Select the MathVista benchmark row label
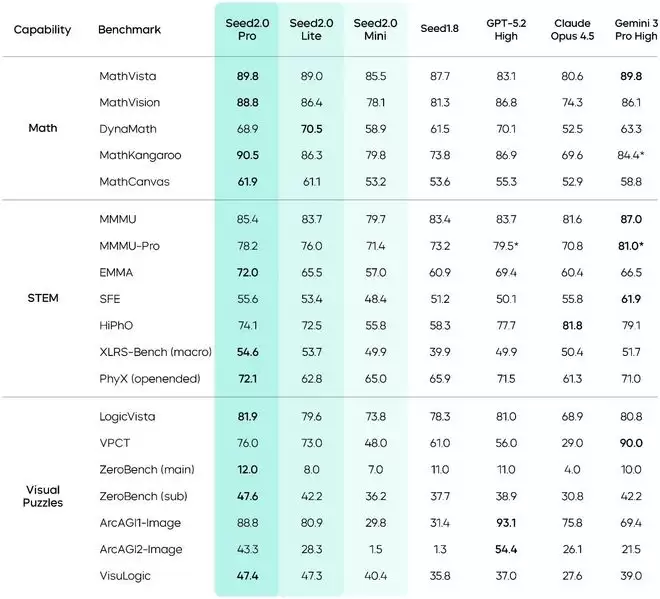The height and width of the screenshot is (599, 660). [x=128, y=76]
